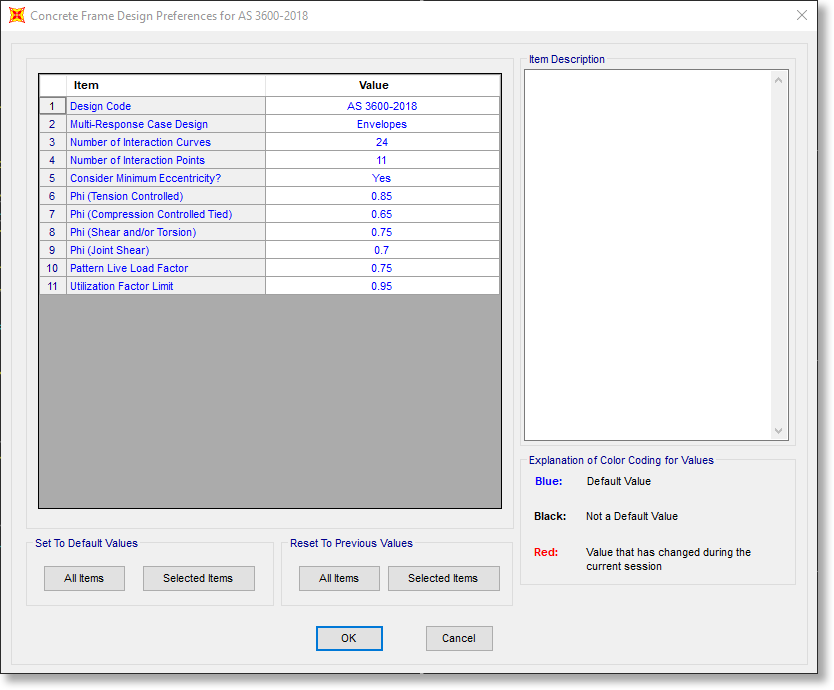This screenshot has width=834, height=690.
Task: Click Selected Items under Reset To Previous Values
Action: (443, 578)
